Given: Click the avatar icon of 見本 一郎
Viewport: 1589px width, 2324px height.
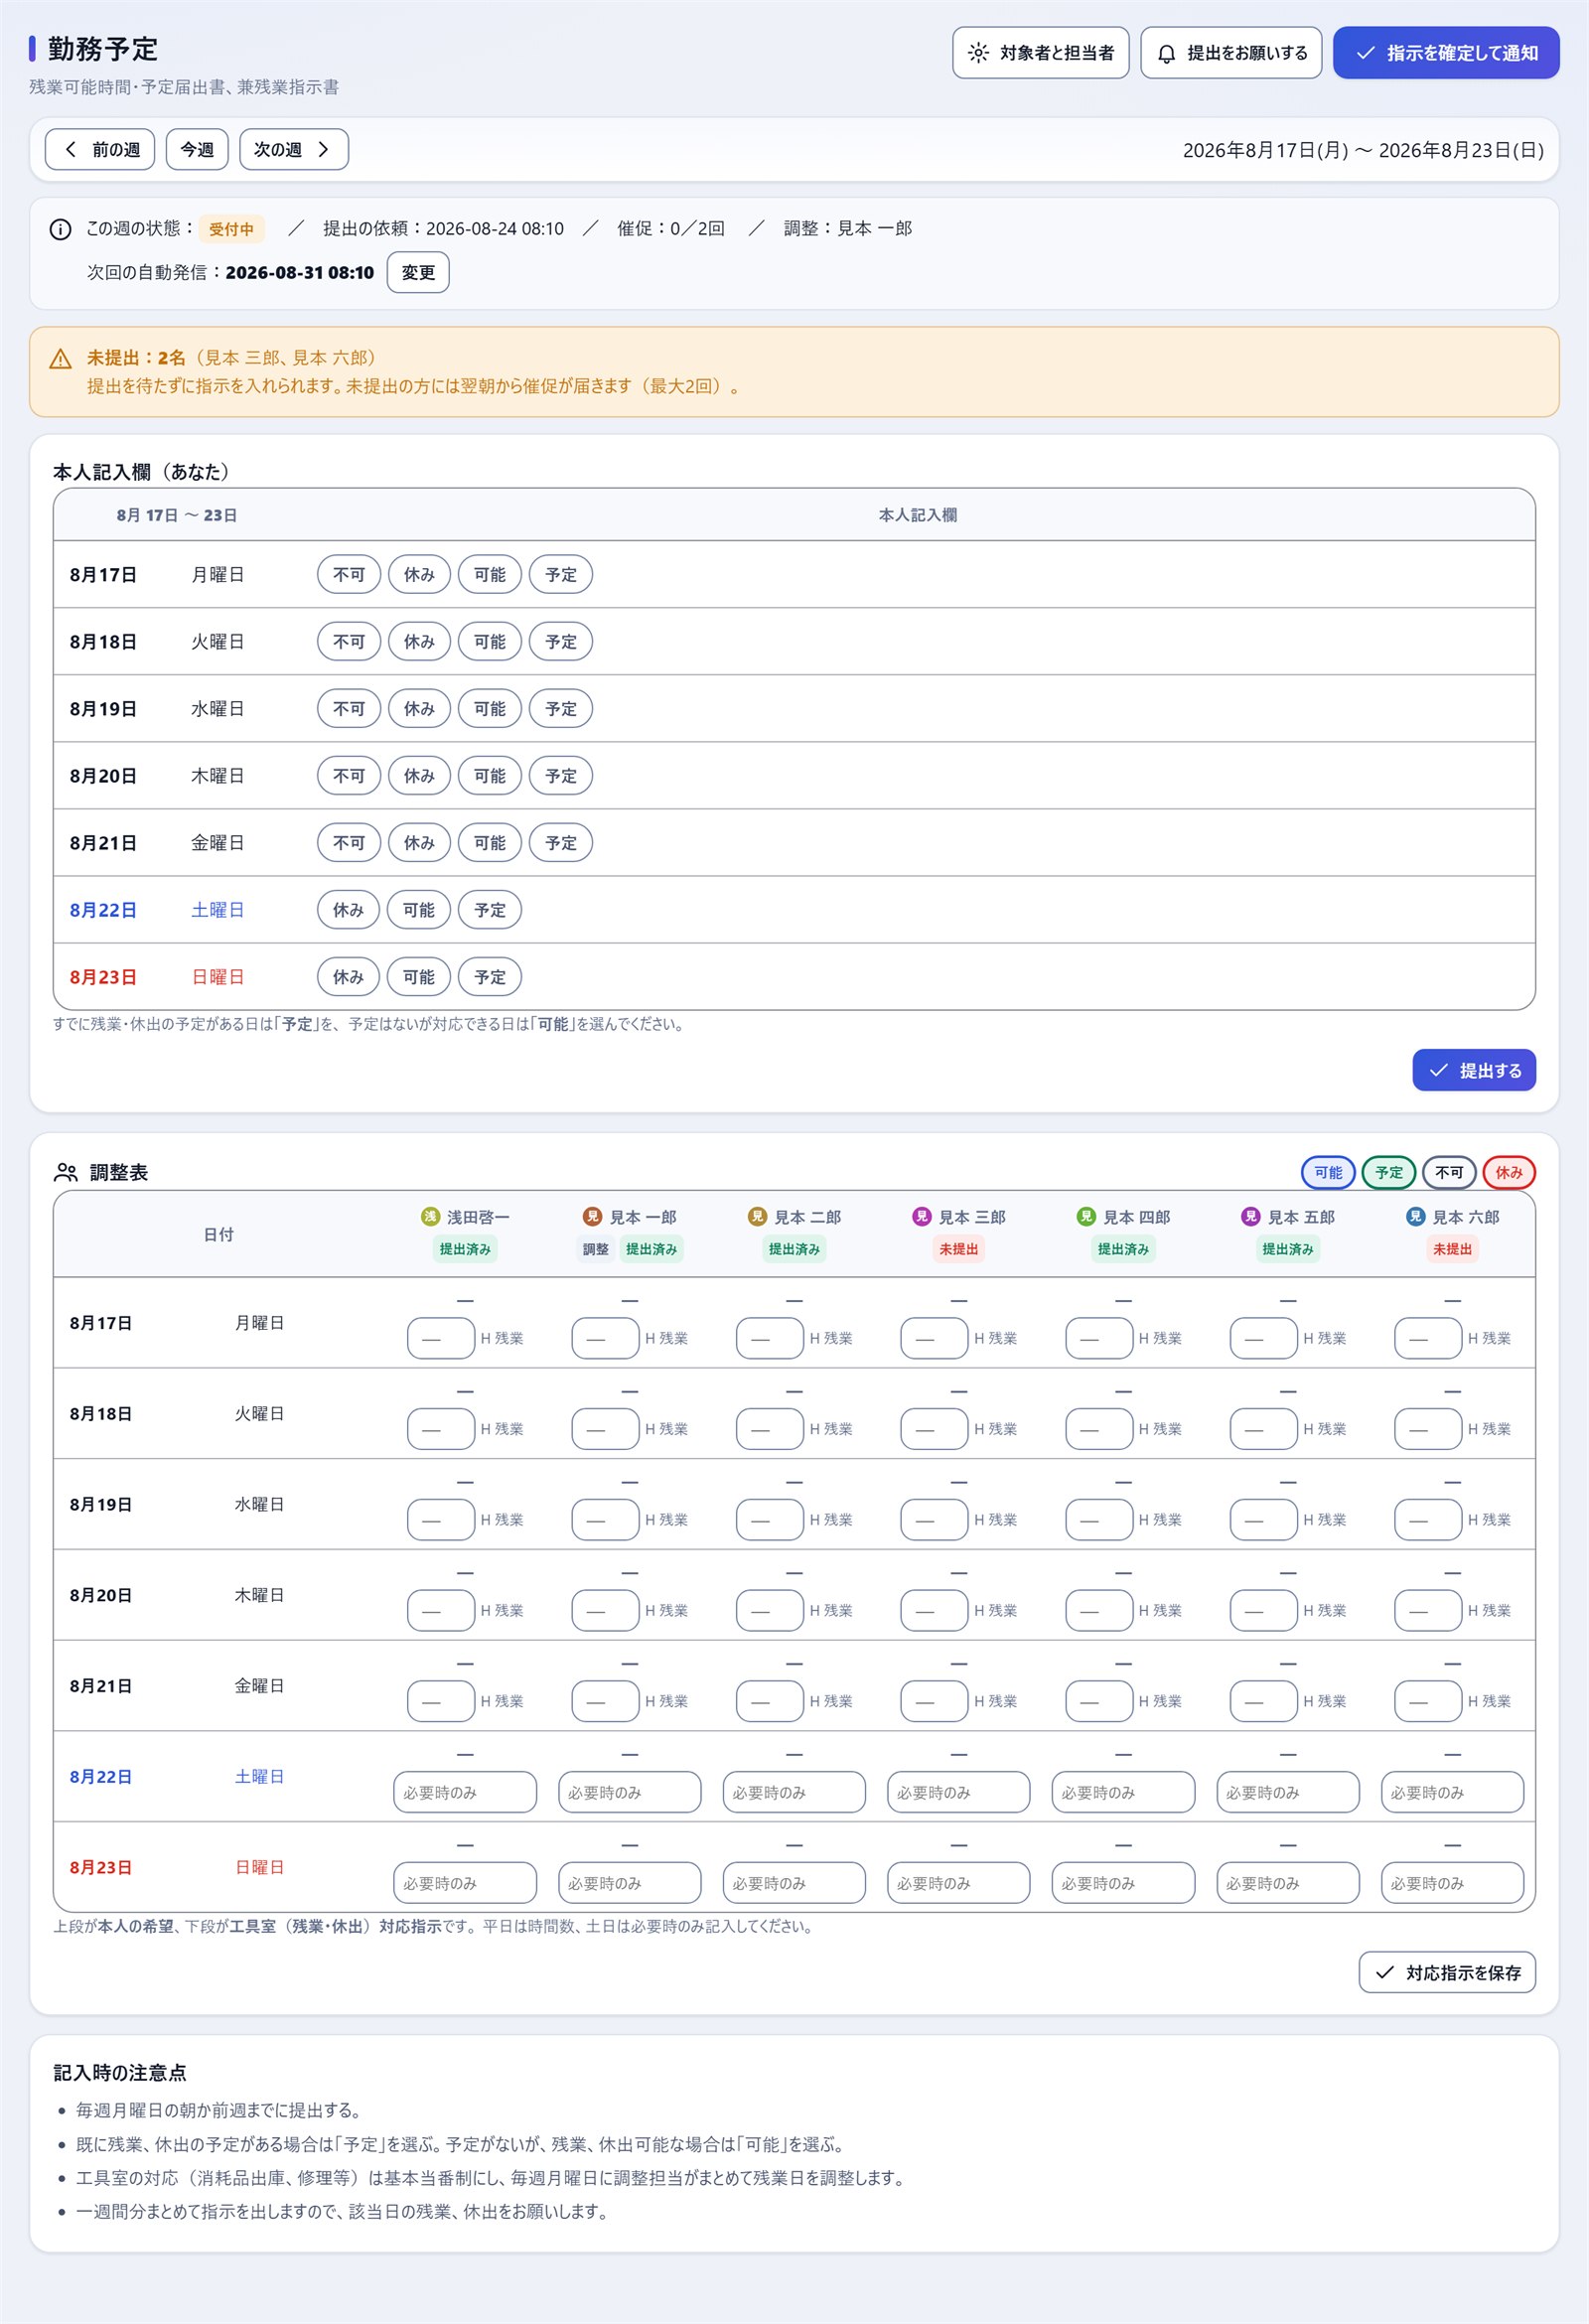Looking at the screenshot, I should click(x=592, y=1216).
